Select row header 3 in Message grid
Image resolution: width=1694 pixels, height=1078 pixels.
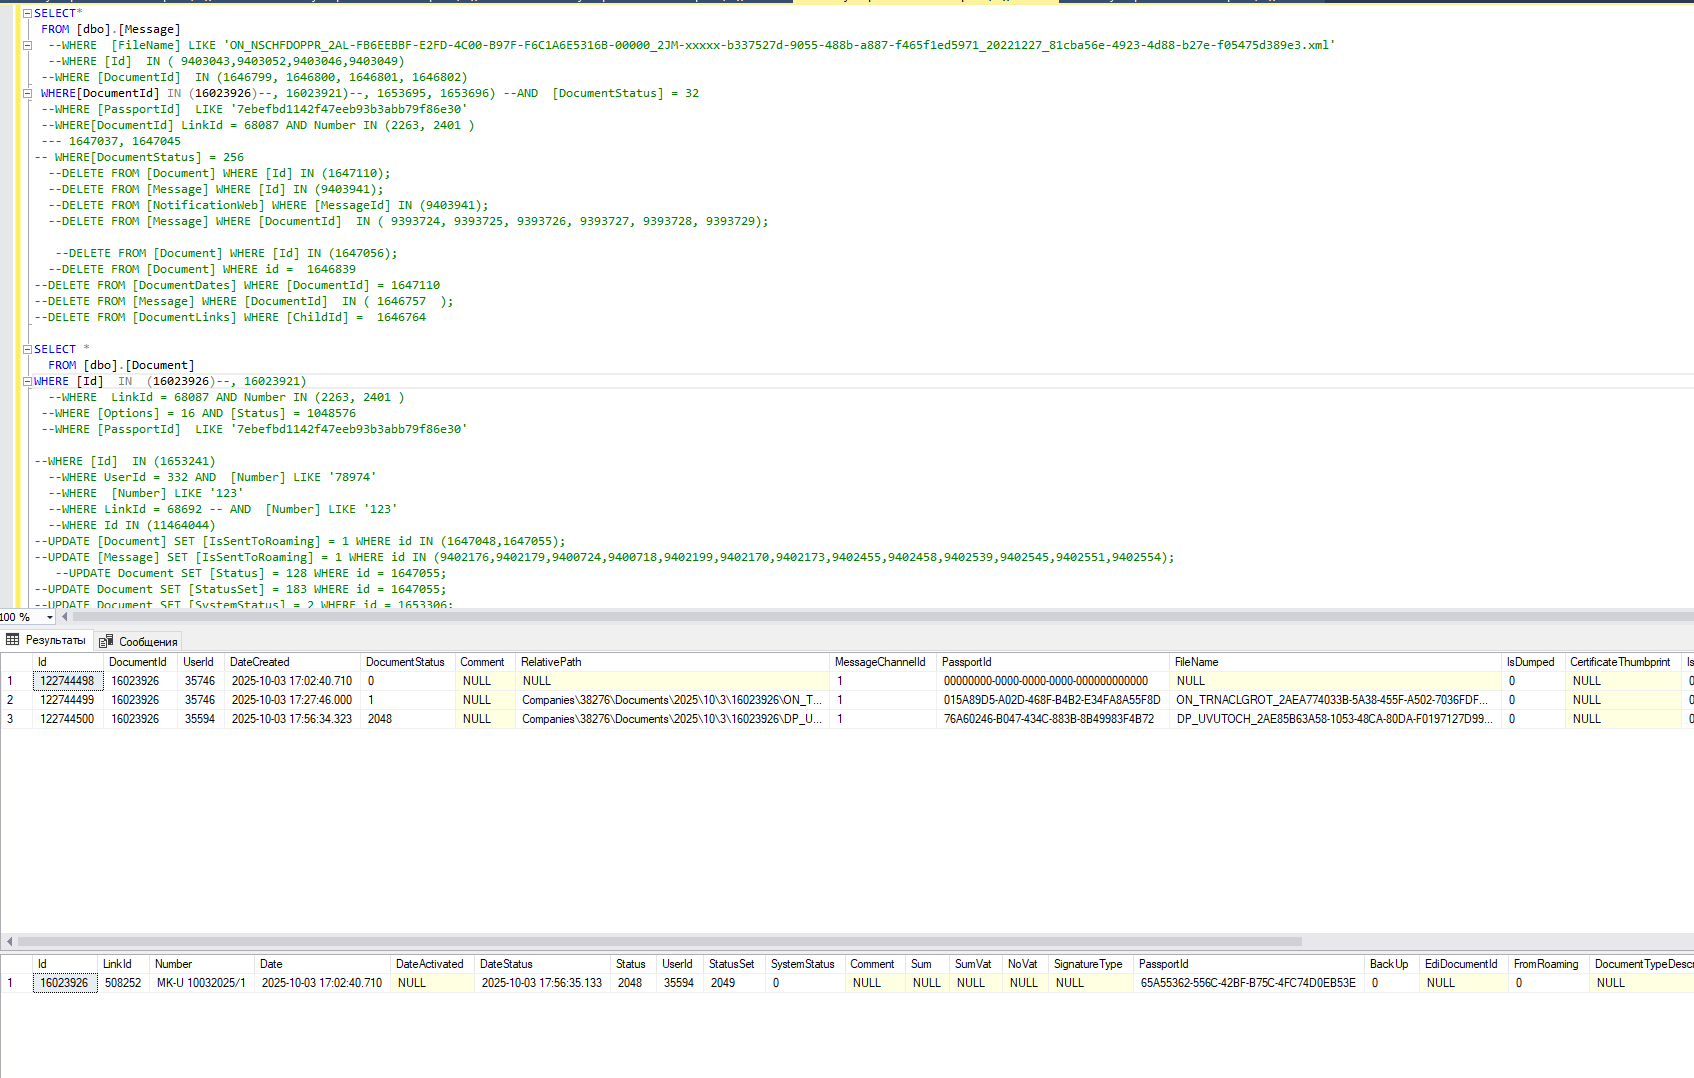(x=16, y=719)
